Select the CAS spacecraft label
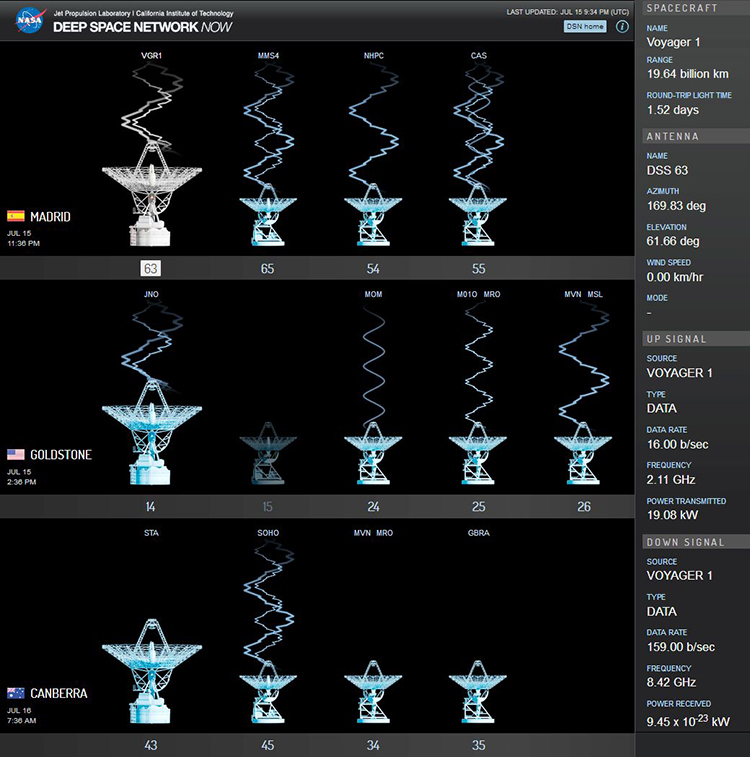The height and width of the screenshot is (757, 750). (x=479, y=56)
